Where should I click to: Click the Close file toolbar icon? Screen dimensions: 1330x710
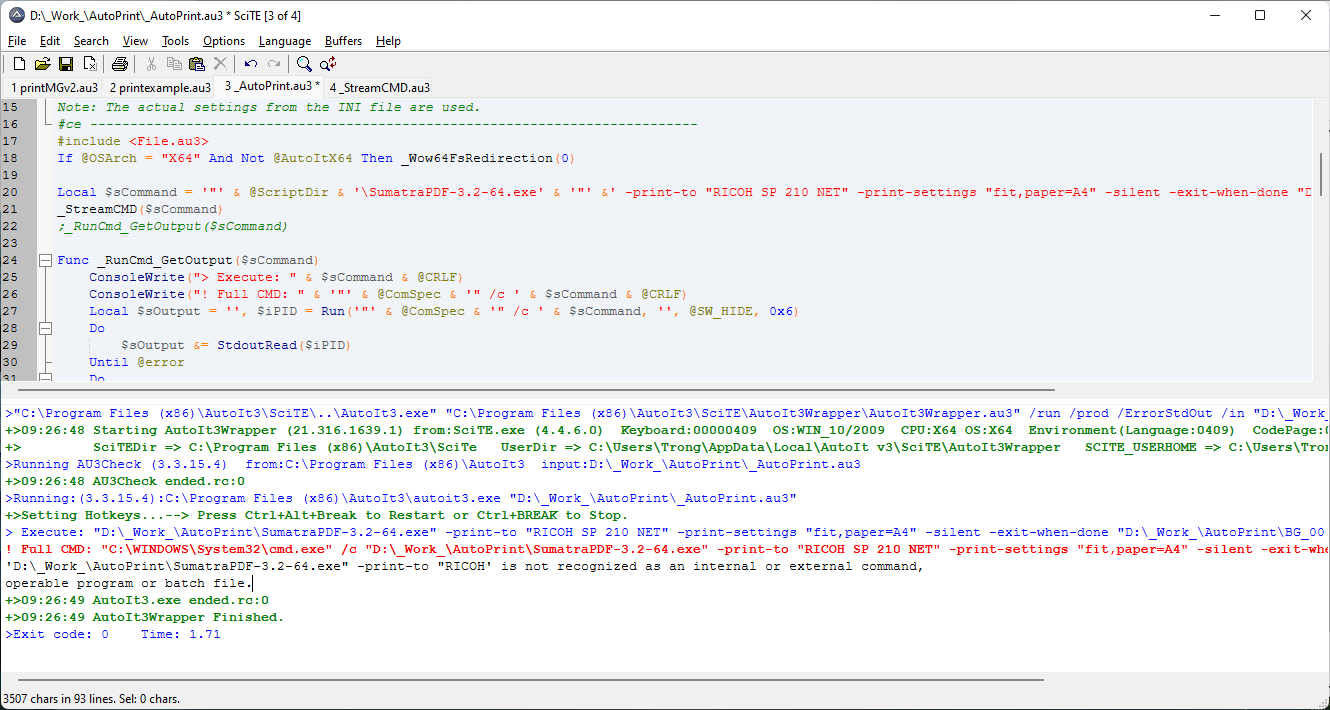tap(90, 64)
